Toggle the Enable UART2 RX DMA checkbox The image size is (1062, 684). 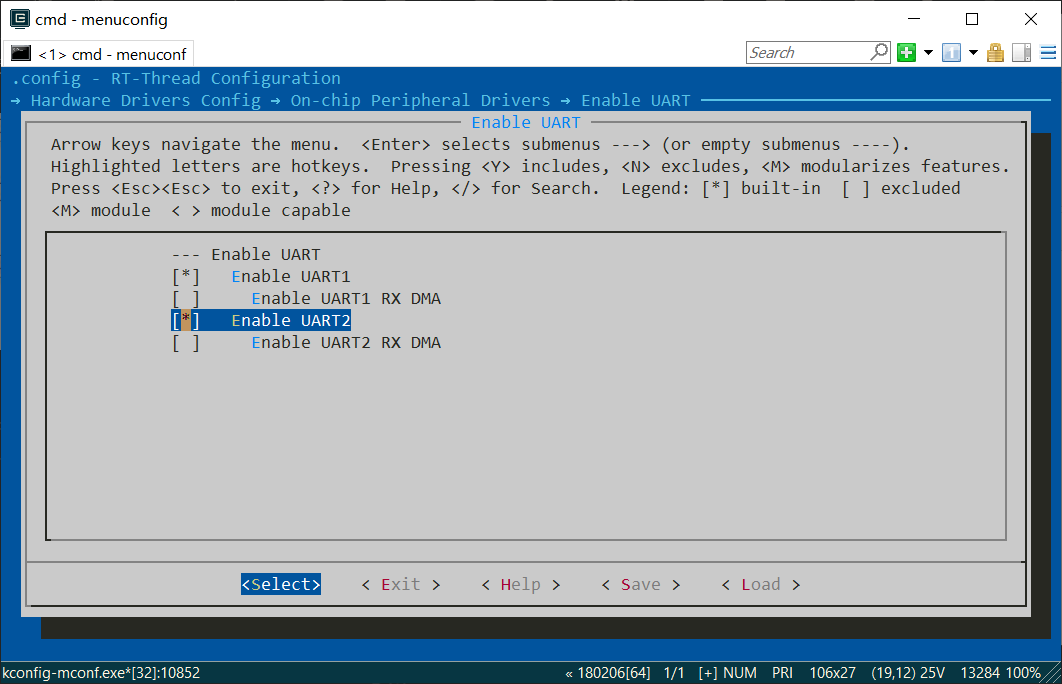[186, 343]
